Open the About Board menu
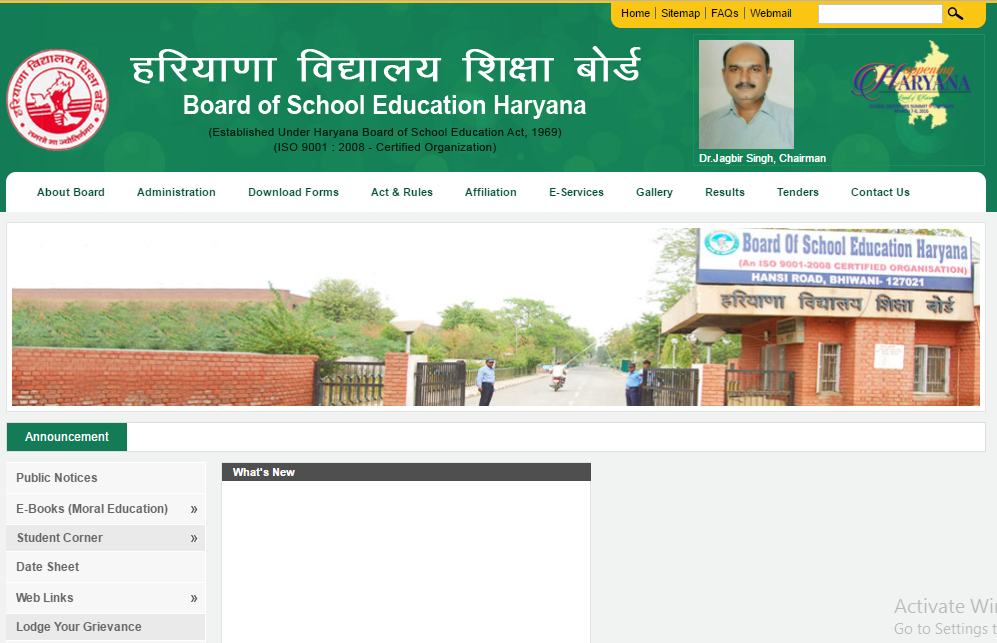The width and height of the screenshot is (997, 643). pyautogui.click(x=71, y=192)
